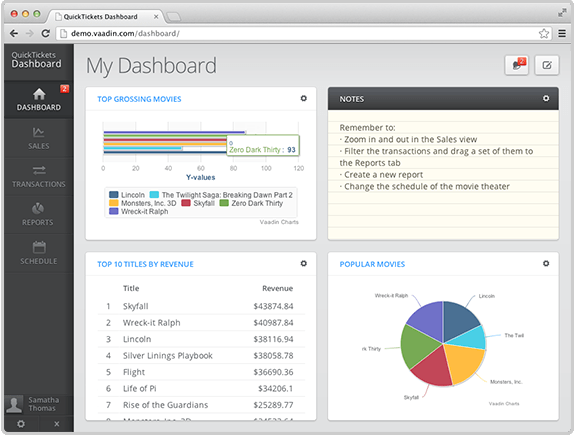Toggle Lincoln series in chart legend
The height and width of the screenshot is (435, 575).
coord(127,195)
